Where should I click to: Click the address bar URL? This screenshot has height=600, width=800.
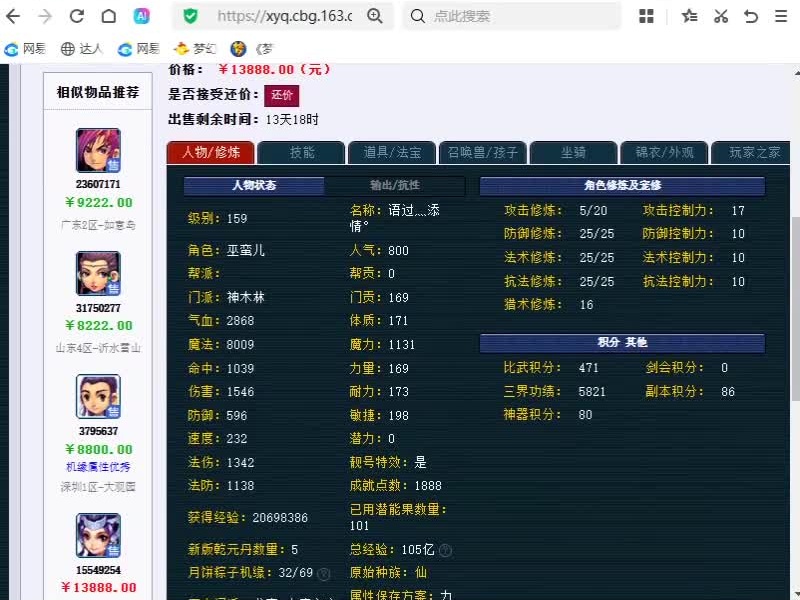(x=285, y=16)
